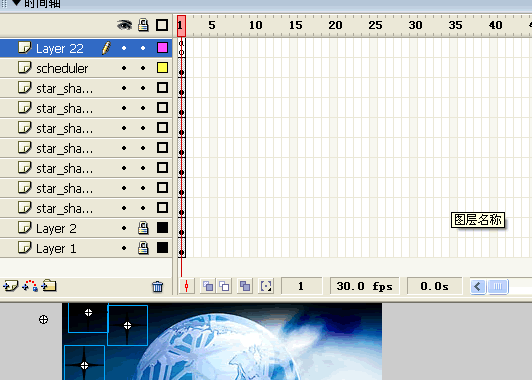The width and height of the screenshot is (532, 380).
Task: Click the outline square column header
Action: (162, 25)
